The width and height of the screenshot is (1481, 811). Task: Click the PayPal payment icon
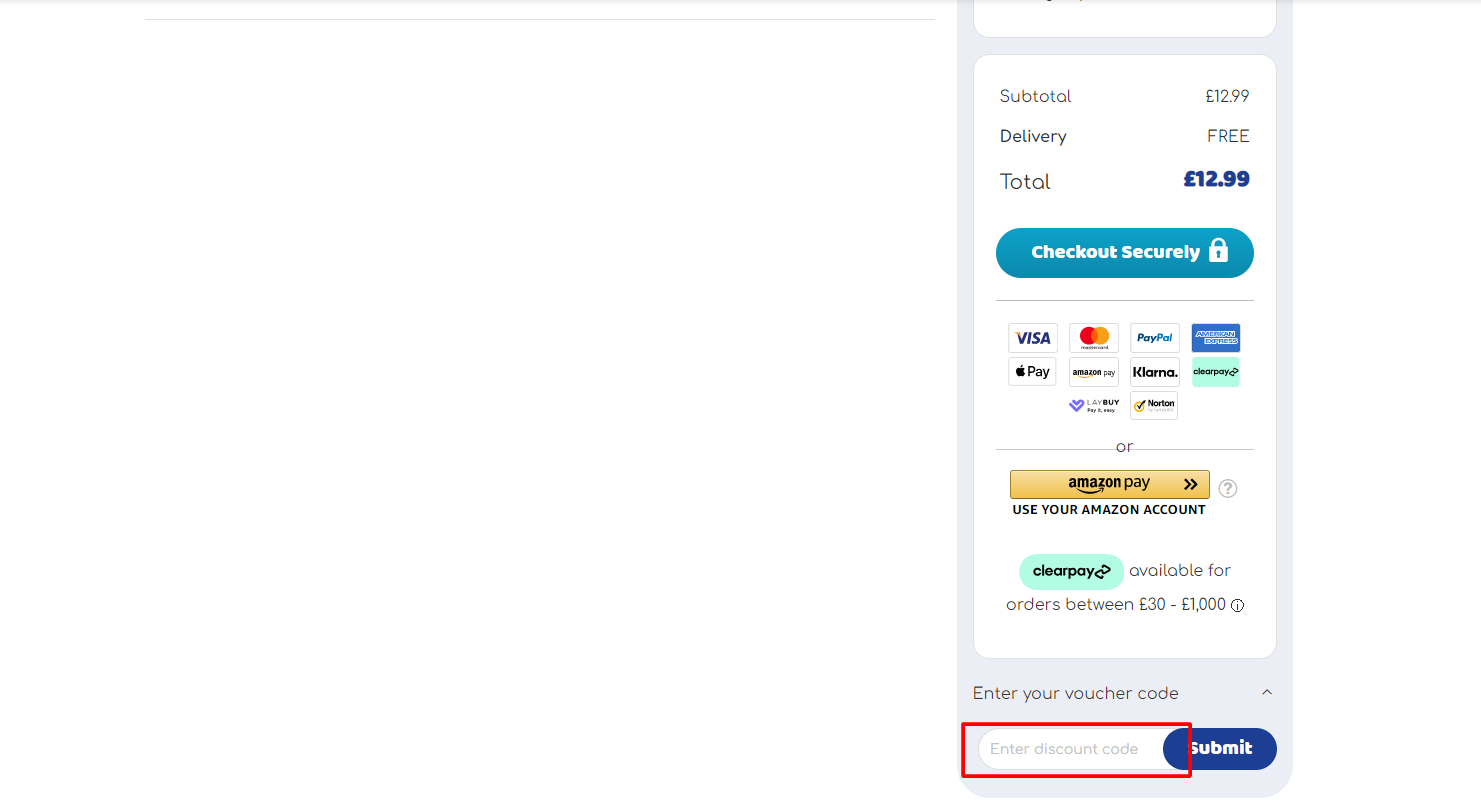click(1154, 337)
